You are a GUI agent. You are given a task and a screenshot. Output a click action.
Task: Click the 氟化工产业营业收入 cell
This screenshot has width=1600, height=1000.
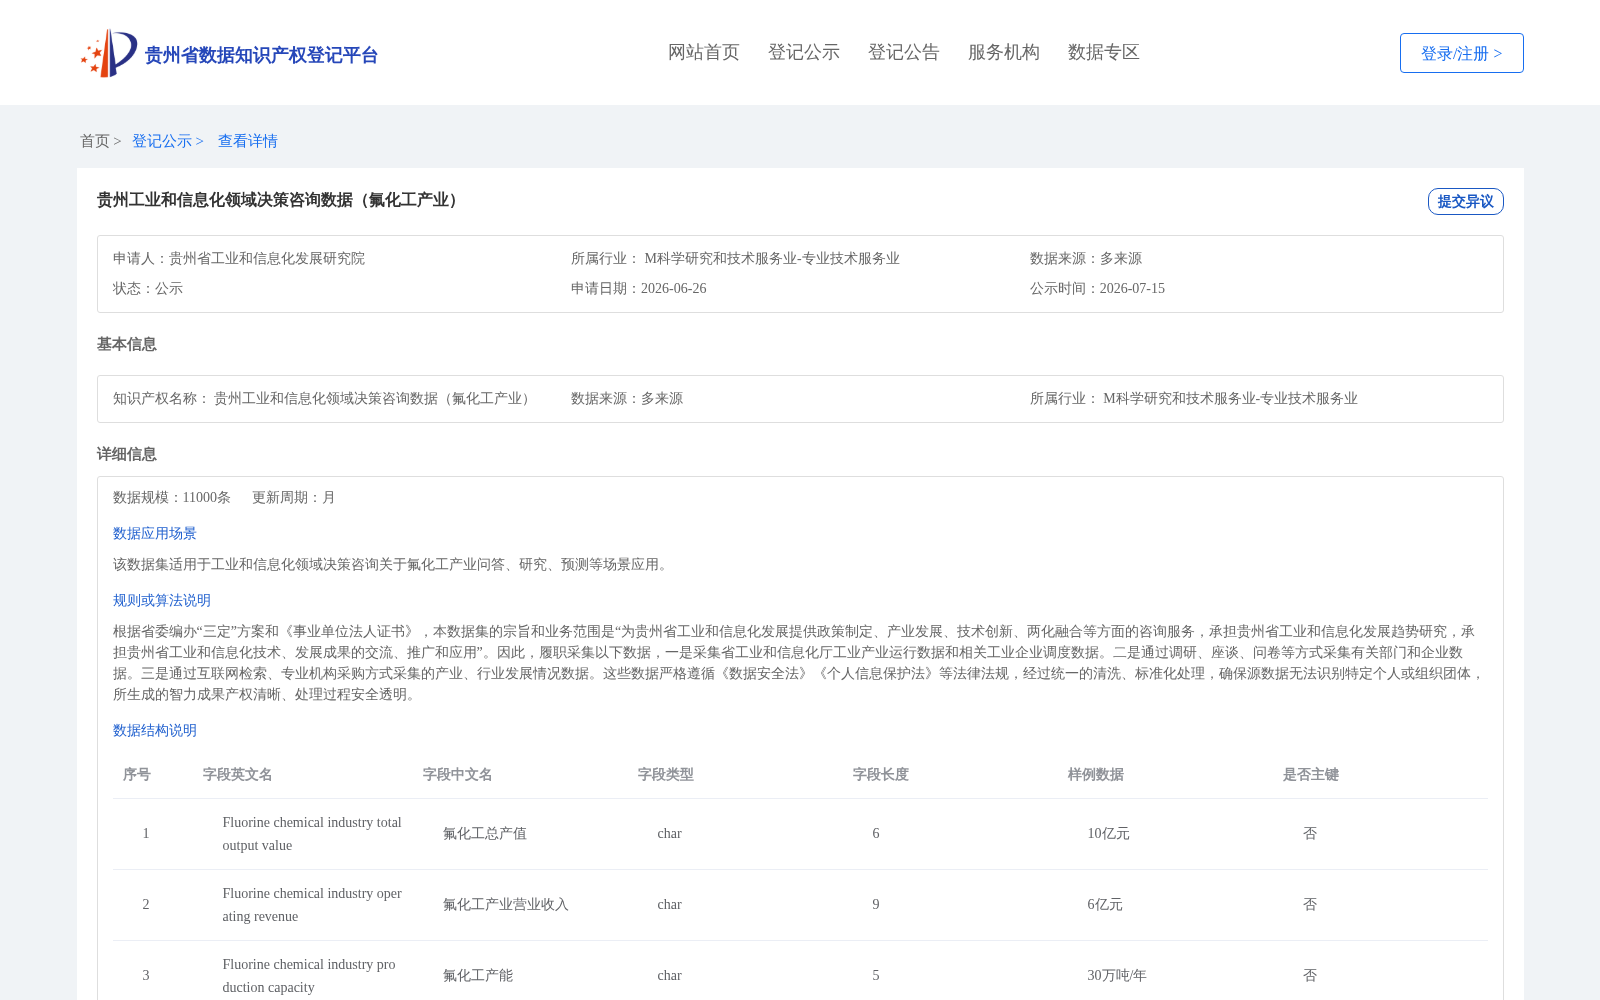506,904
